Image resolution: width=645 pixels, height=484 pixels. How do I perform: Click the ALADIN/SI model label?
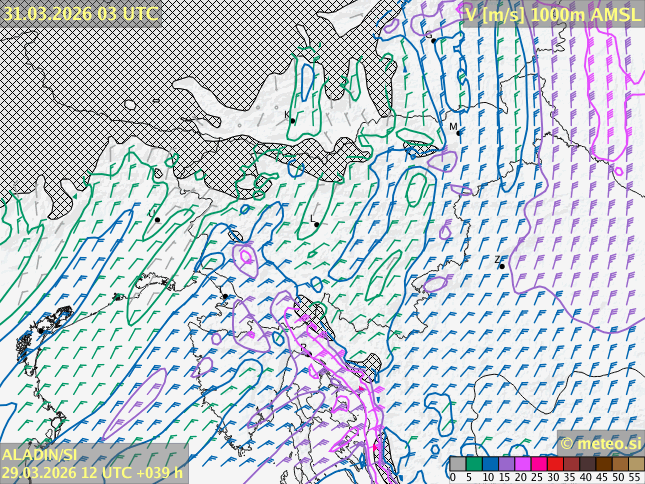40,455
